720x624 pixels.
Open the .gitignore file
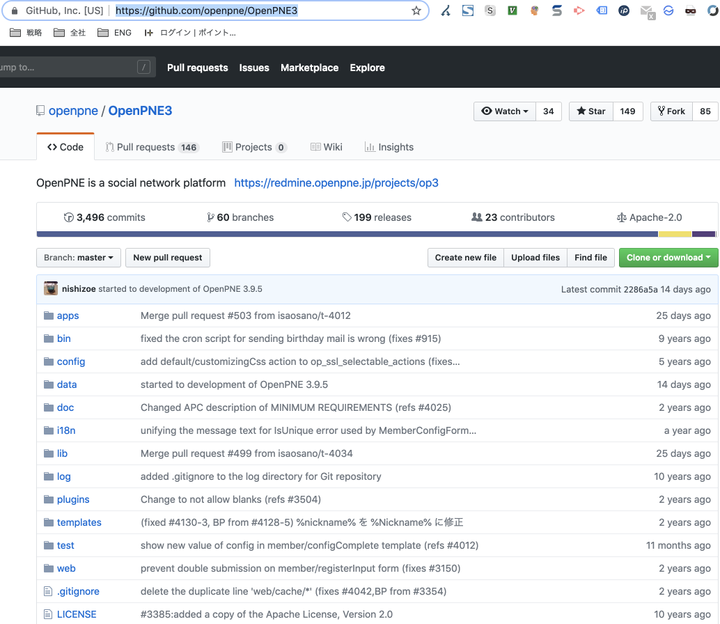[78, 591]
